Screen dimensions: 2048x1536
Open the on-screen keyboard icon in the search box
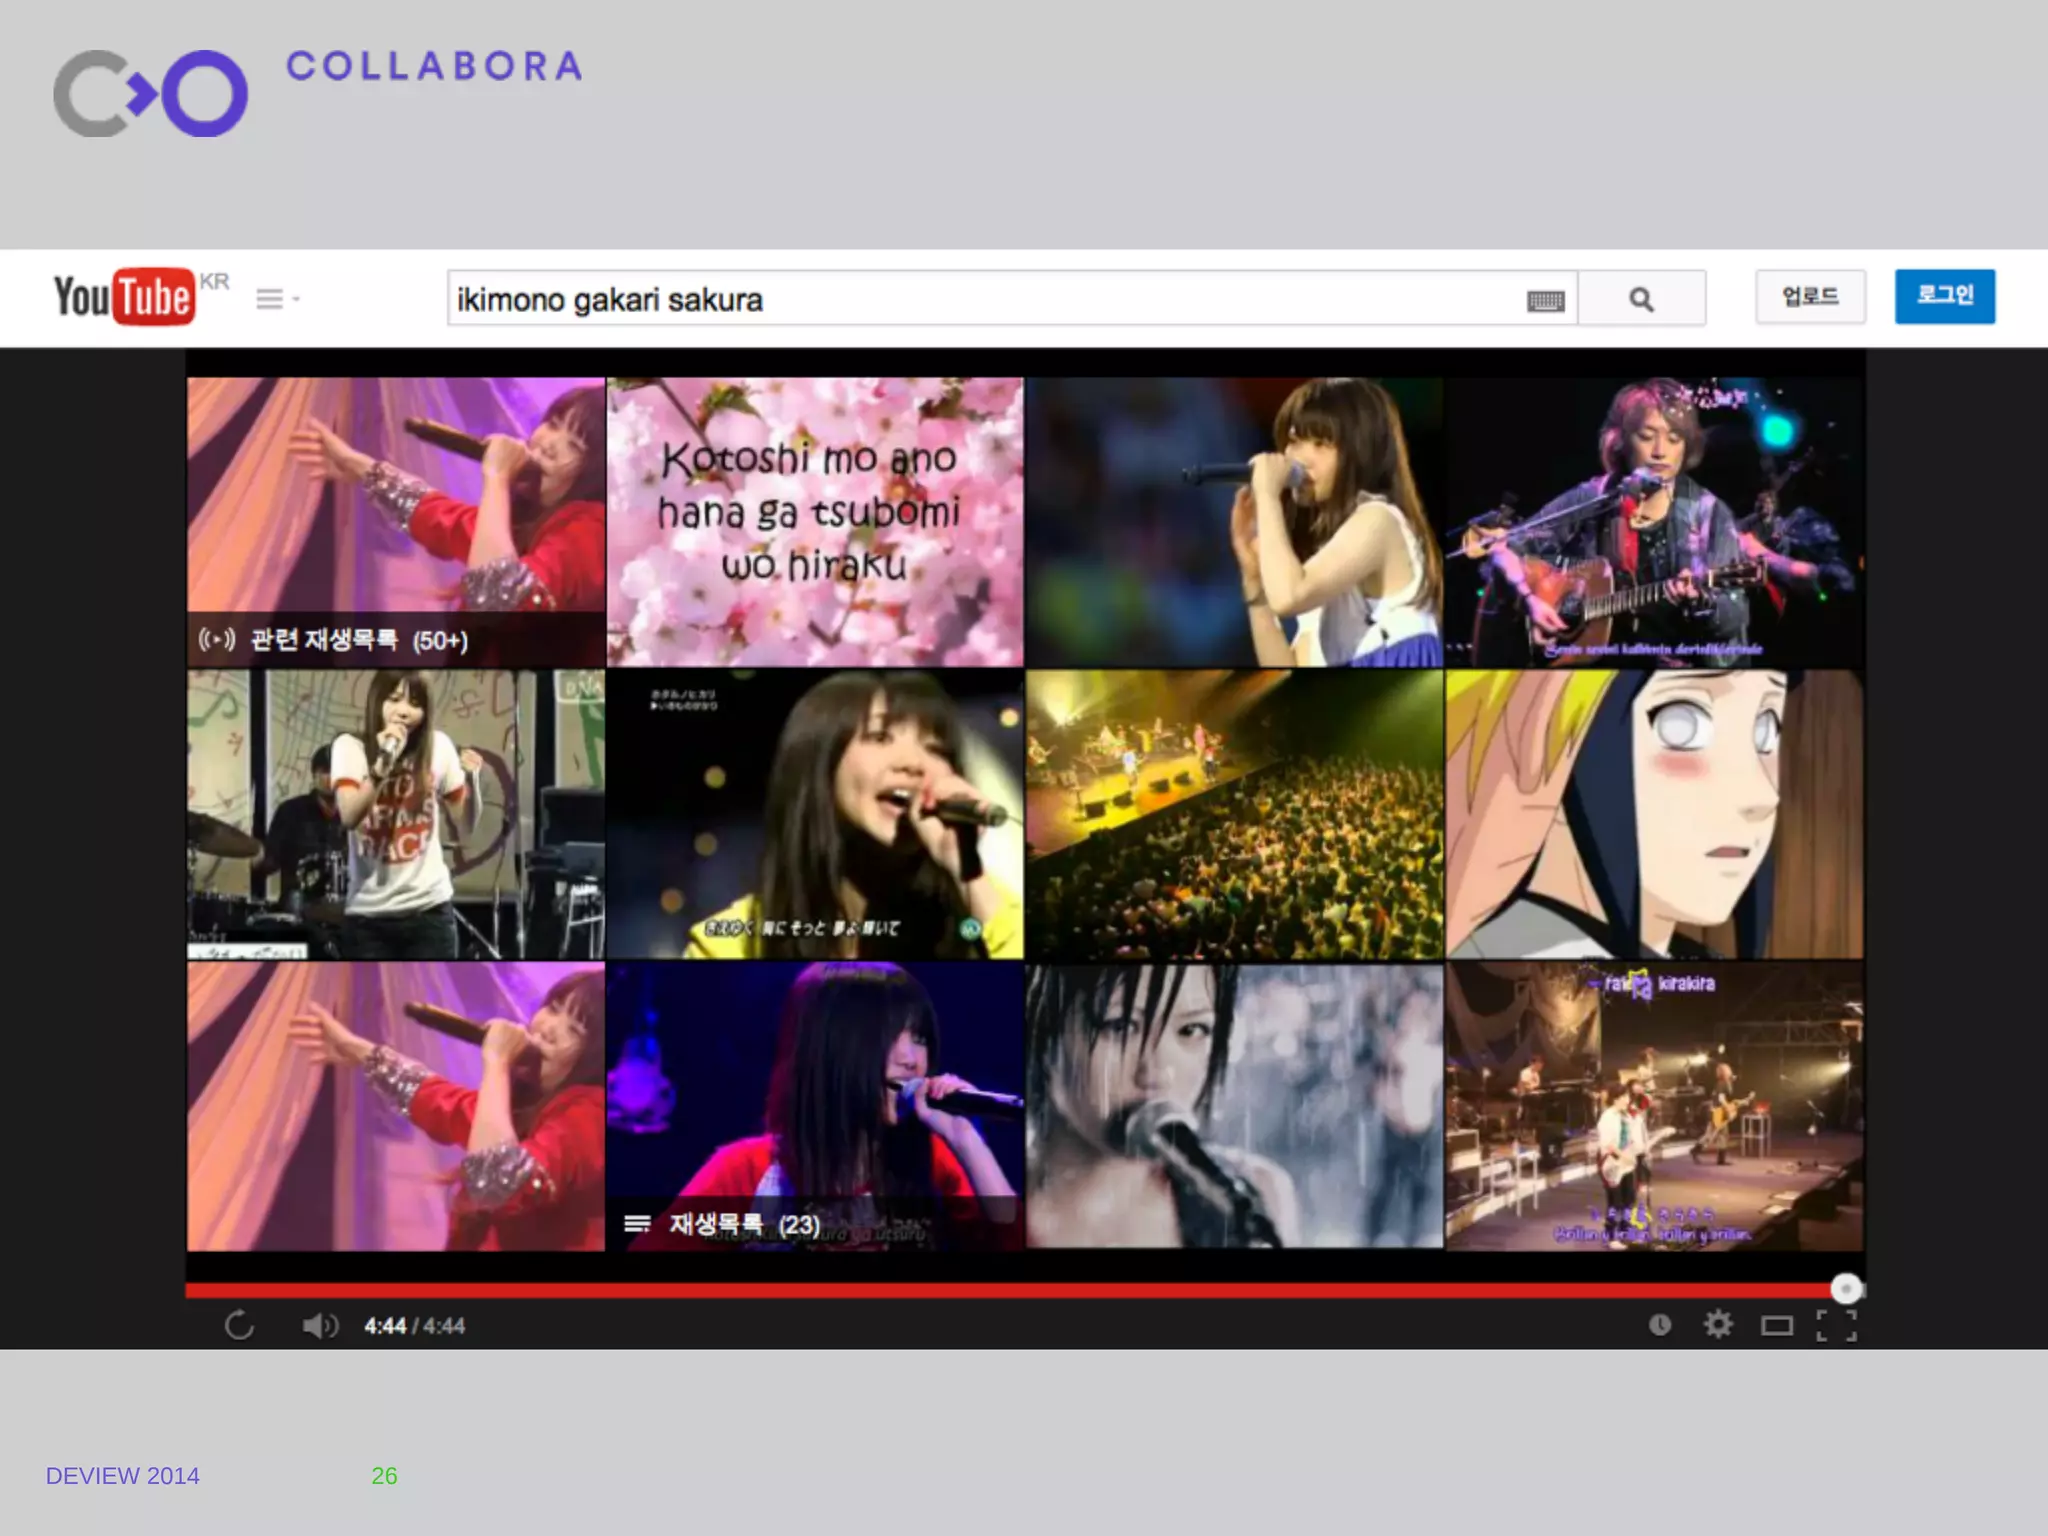(x=1545, y=300)
